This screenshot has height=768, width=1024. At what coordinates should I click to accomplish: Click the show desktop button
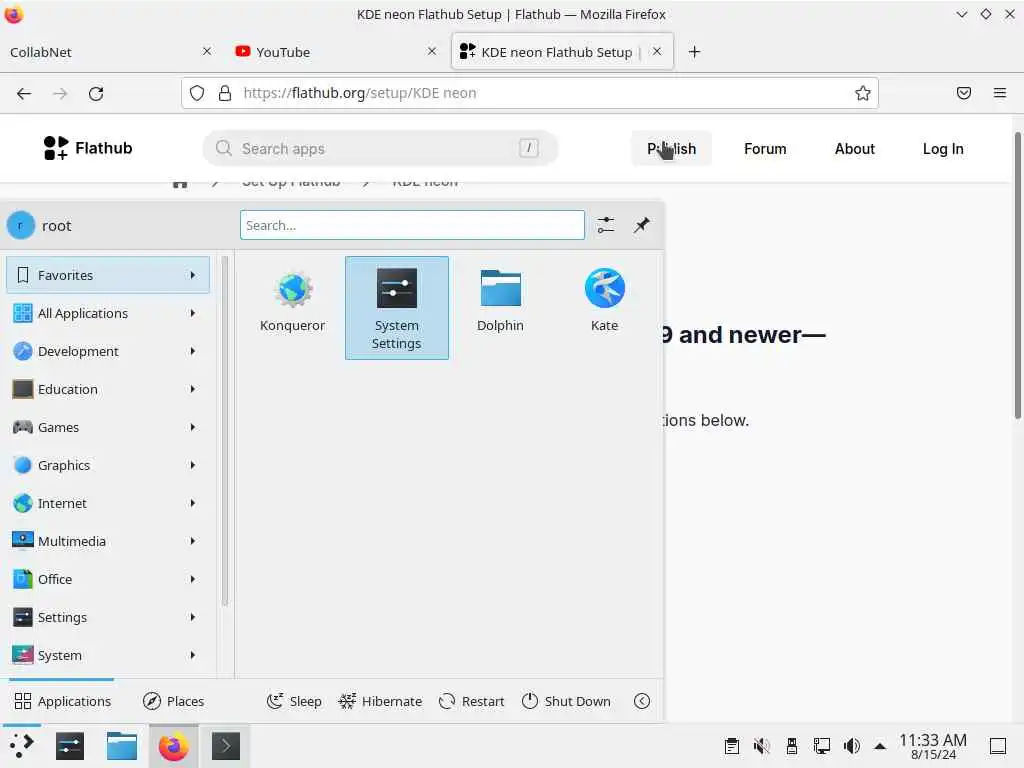[998, 746]
